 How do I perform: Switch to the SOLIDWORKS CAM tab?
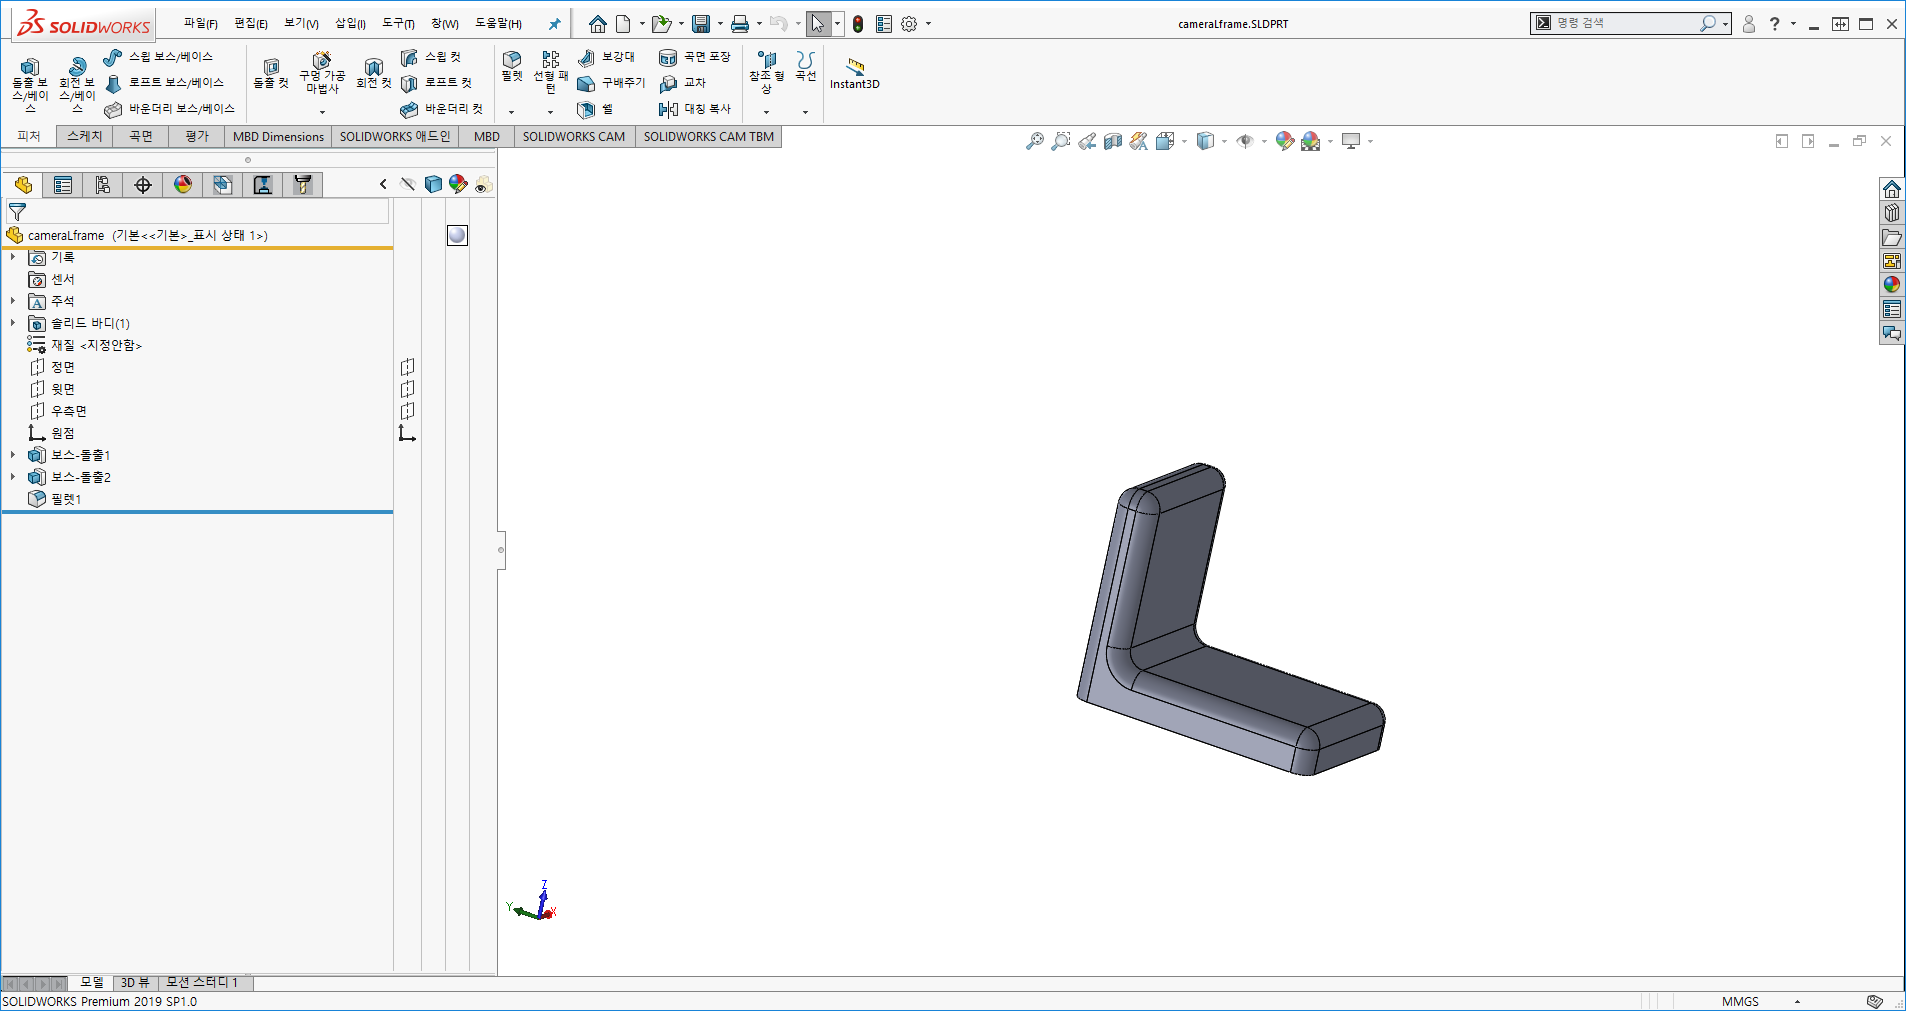tap(574, 136)
